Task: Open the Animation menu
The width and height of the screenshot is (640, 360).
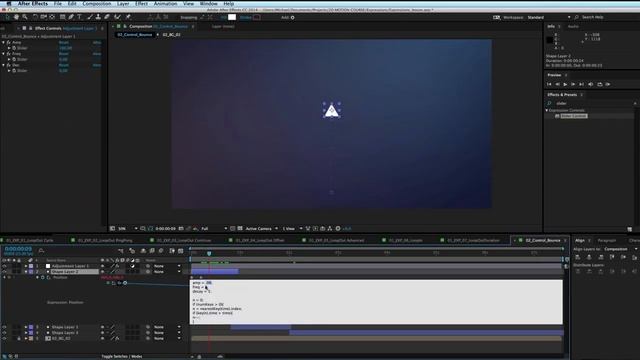Action: [165, 3]
